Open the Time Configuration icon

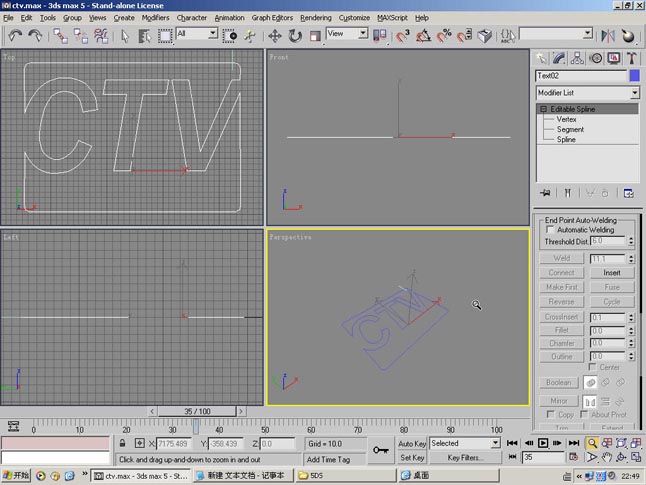pyautogui.click(x=573, y=457)
